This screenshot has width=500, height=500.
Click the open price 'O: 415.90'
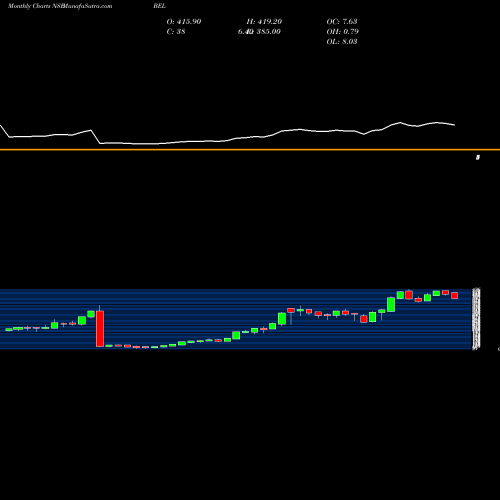(x=184, y=22)
